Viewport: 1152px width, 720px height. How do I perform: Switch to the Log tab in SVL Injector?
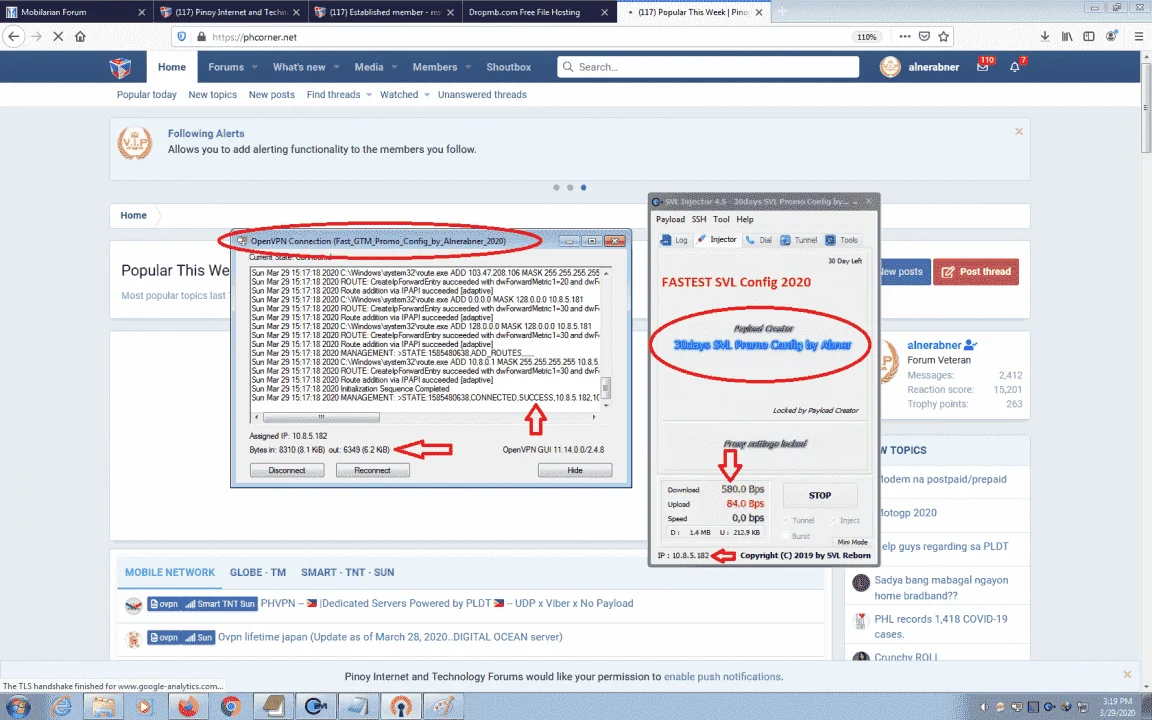674,240
